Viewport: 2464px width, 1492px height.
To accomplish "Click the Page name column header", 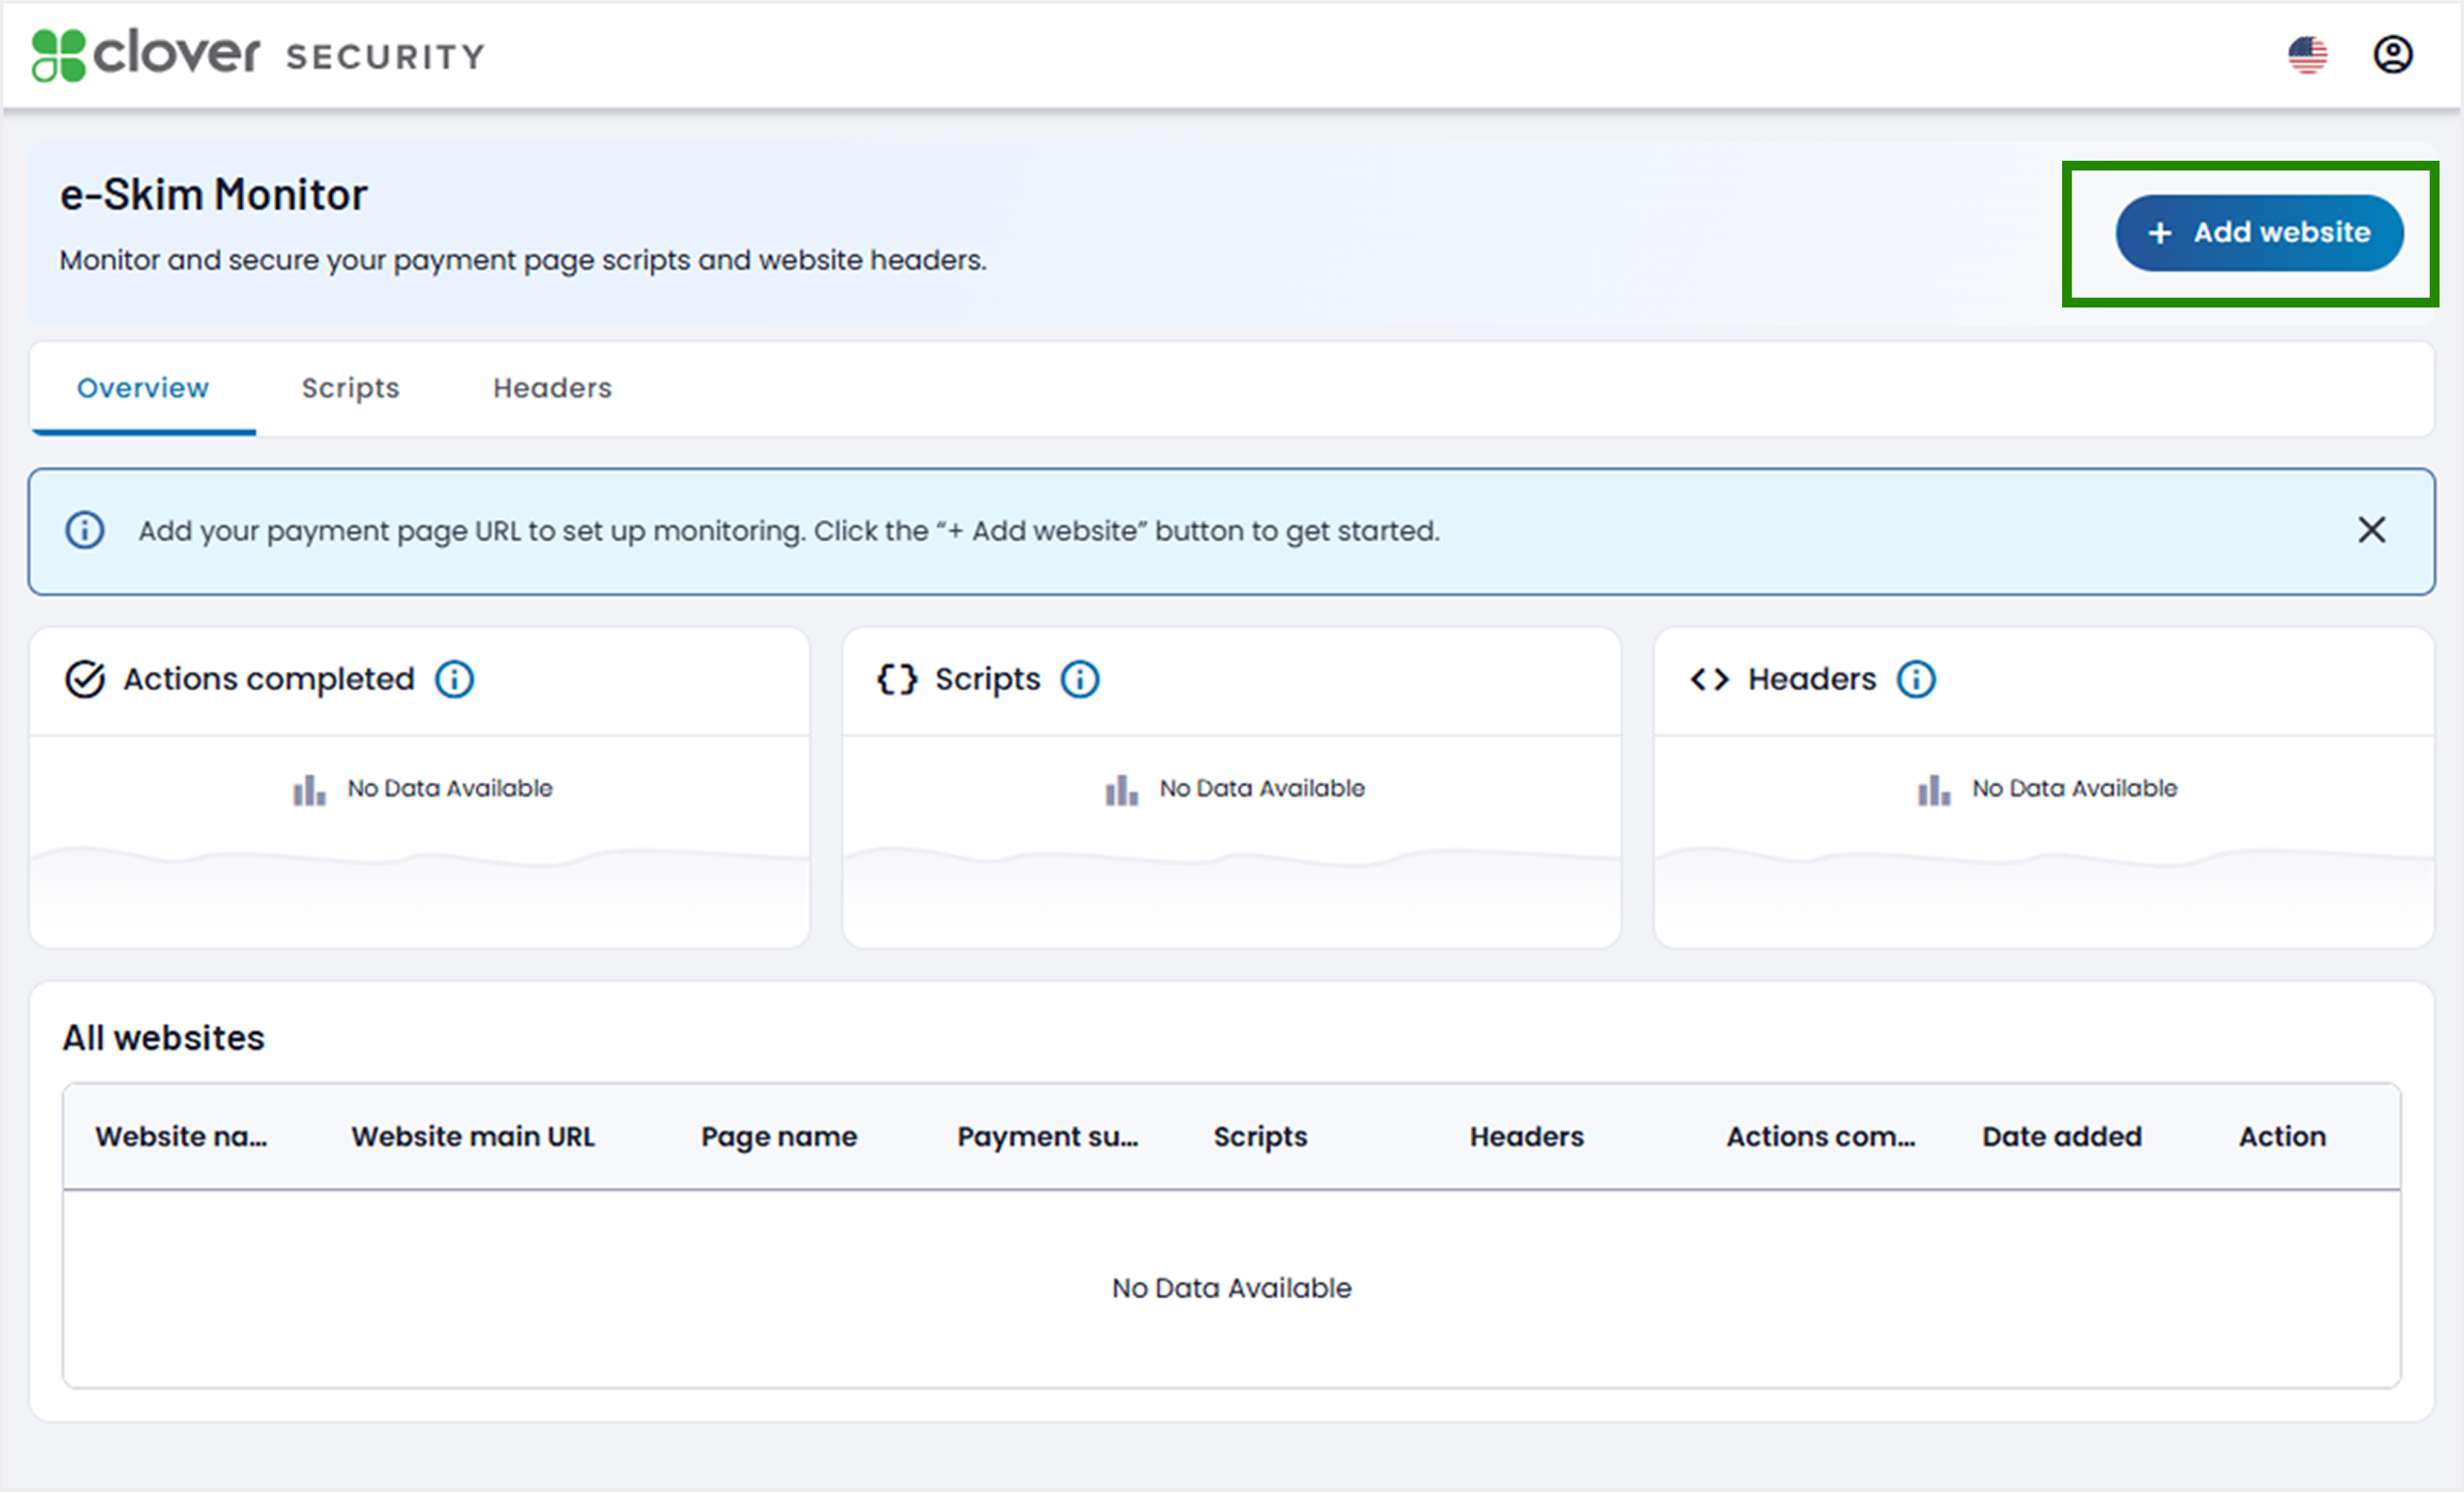I will click(x=779, y=1137).
